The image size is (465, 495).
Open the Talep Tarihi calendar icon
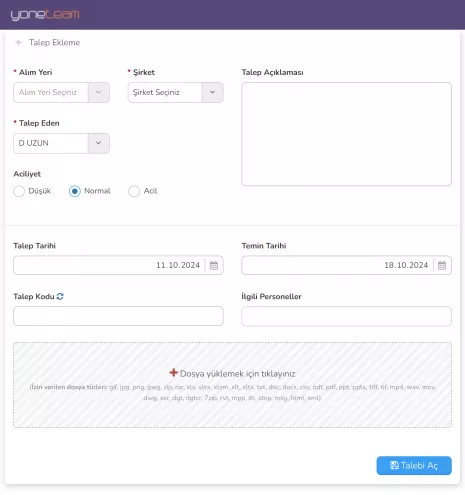[214, 265]
